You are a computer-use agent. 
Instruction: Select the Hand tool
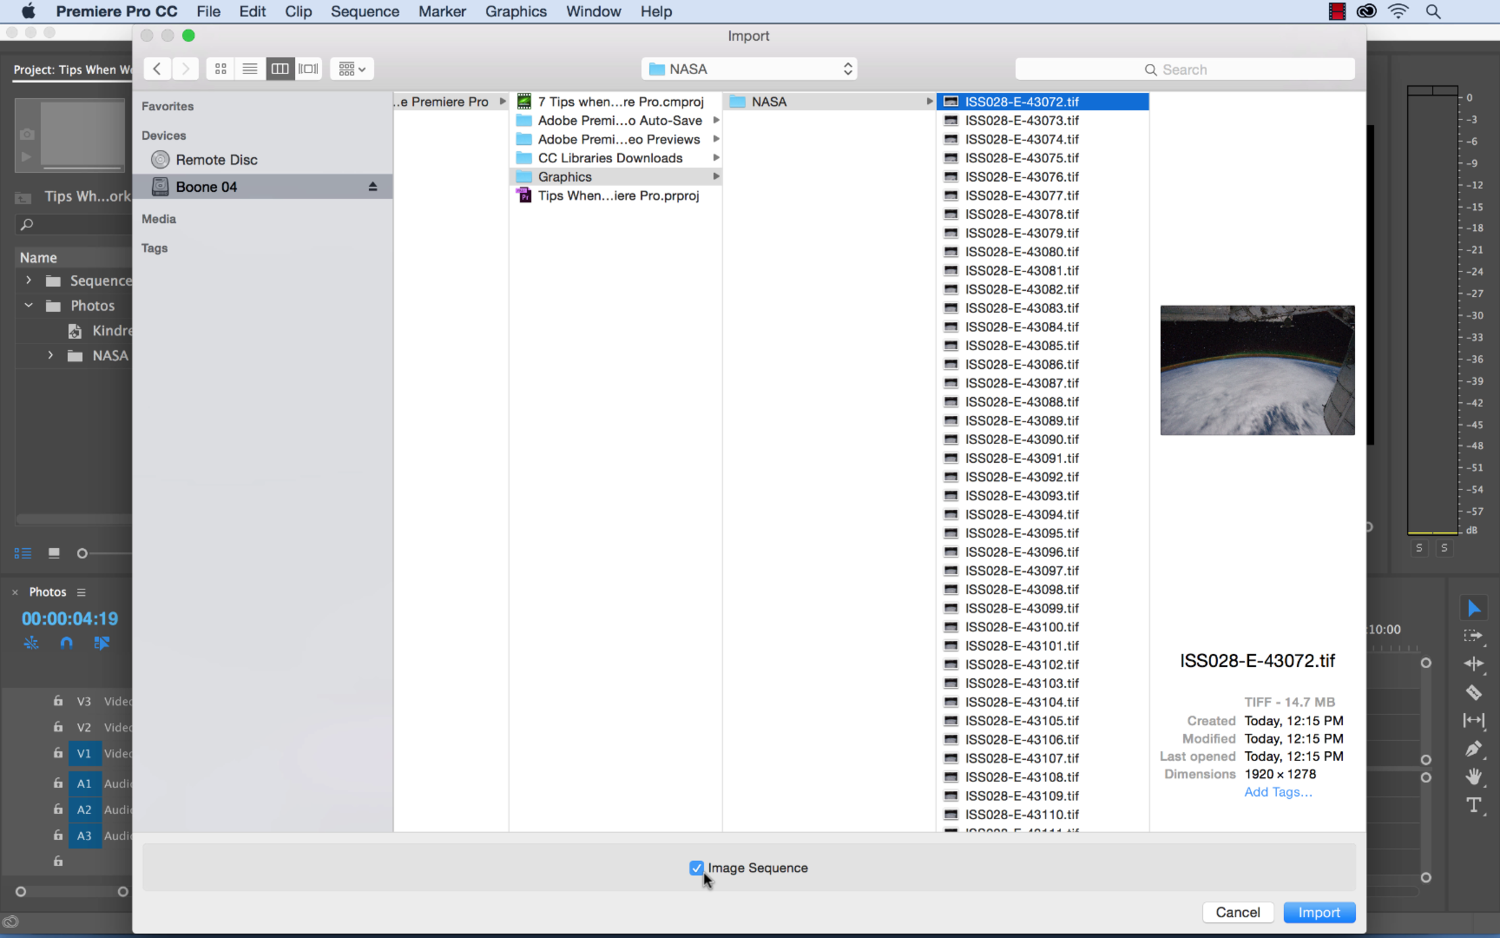pos(1474,776)
